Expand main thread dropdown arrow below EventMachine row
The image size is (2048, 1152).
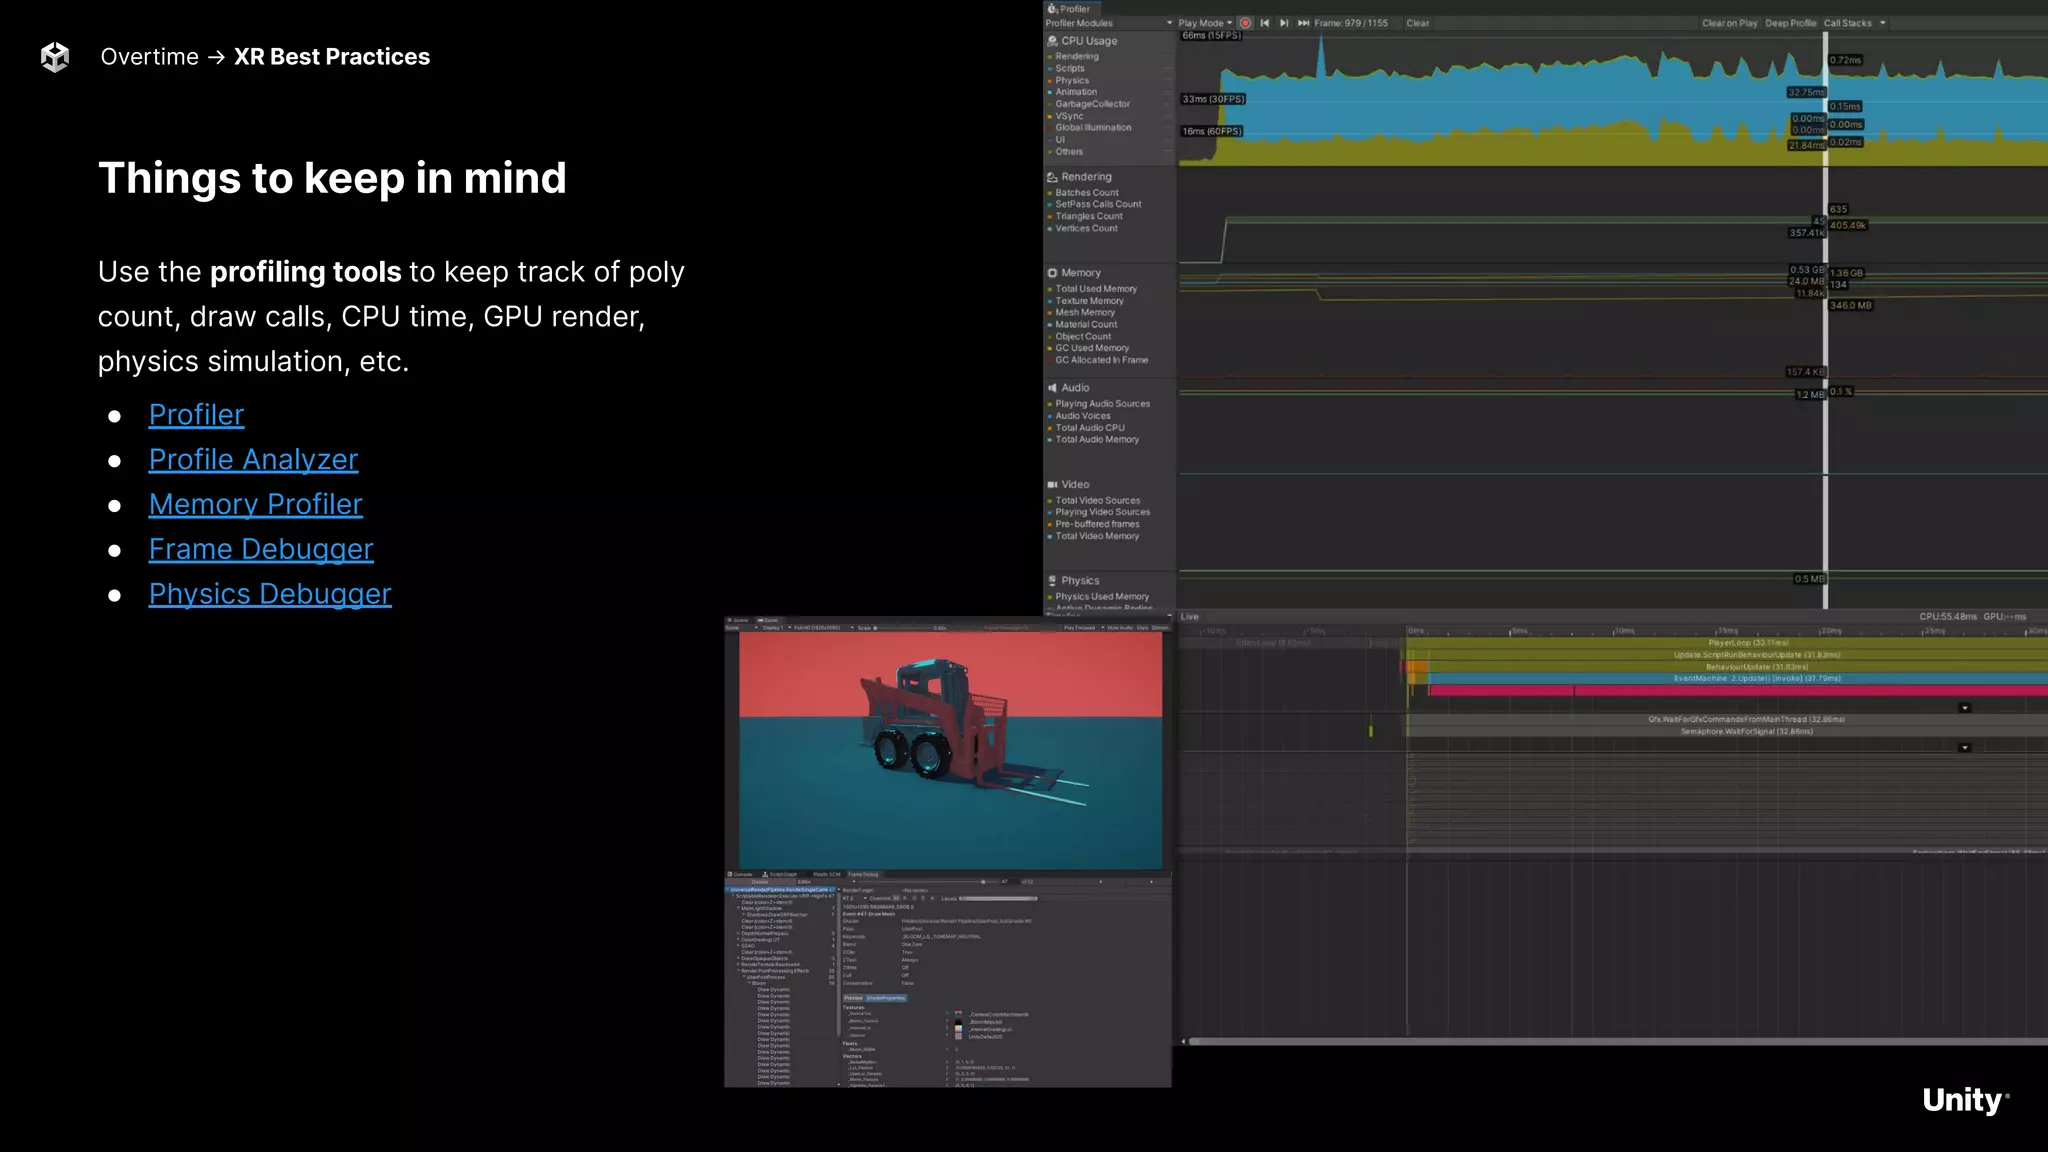coord(1964,708)
